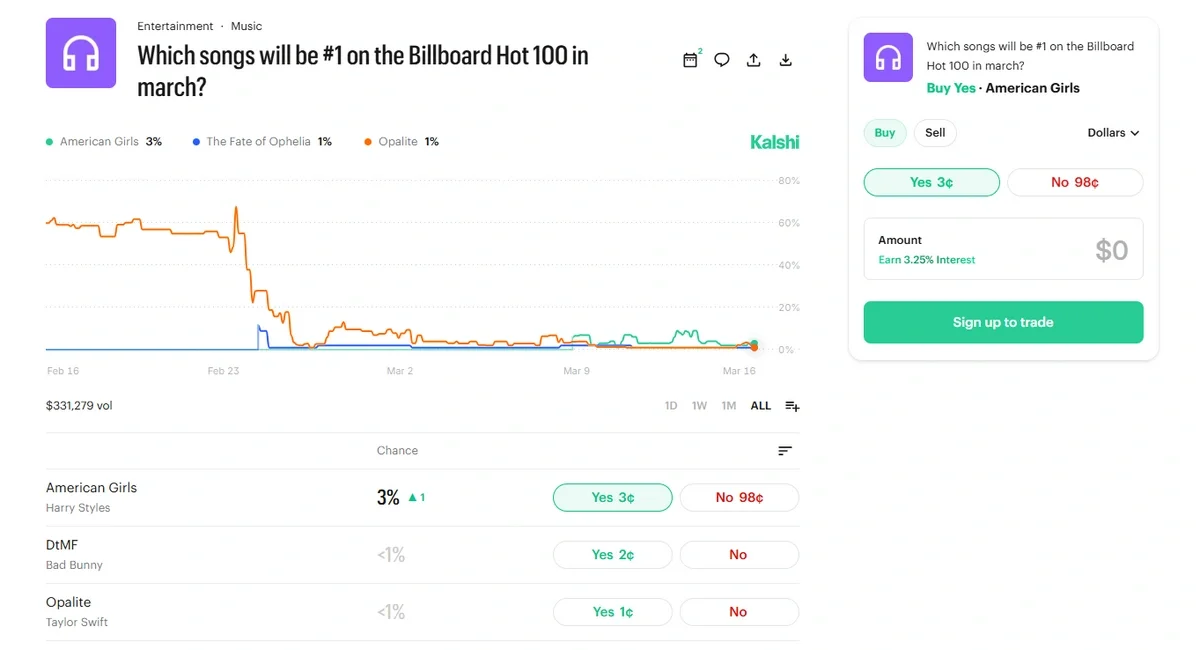Viewport: 1200px width, 650px height.
Task: Click the Sign up to trade button
Action: click(1003, 322)
